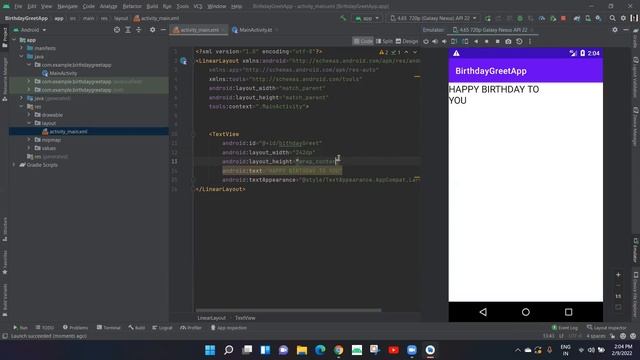Open the SDK Manager icon
The width and height of the screenshot is (640, 360).
598,18
